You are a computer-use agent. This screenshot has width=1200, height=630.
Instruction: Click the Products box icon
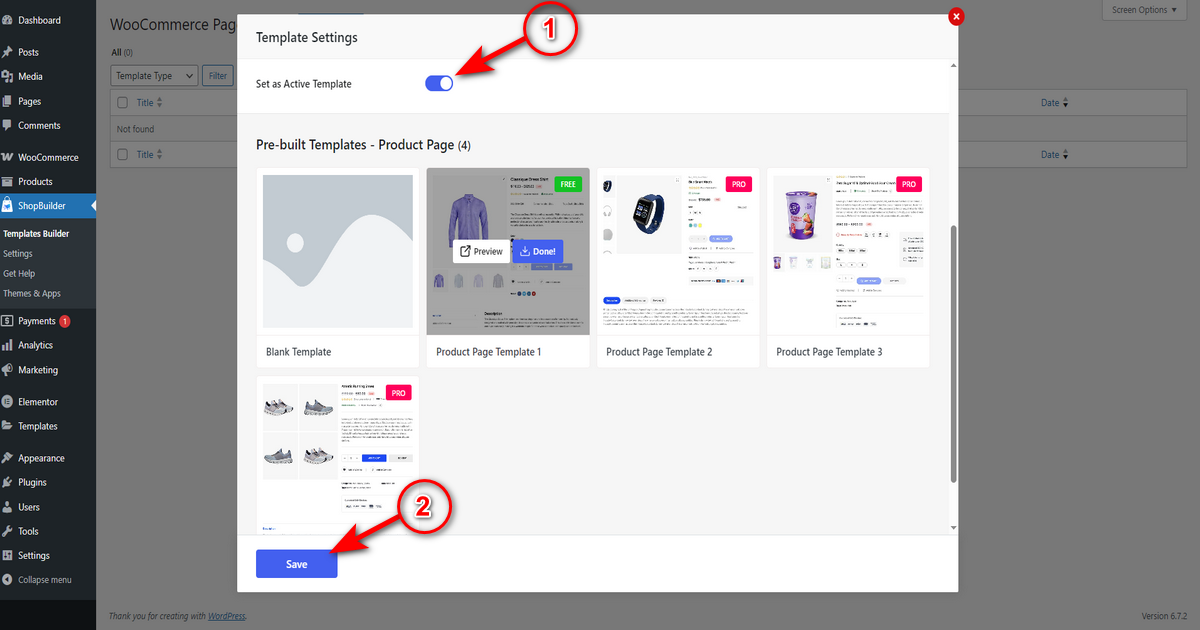pos(8,181)
